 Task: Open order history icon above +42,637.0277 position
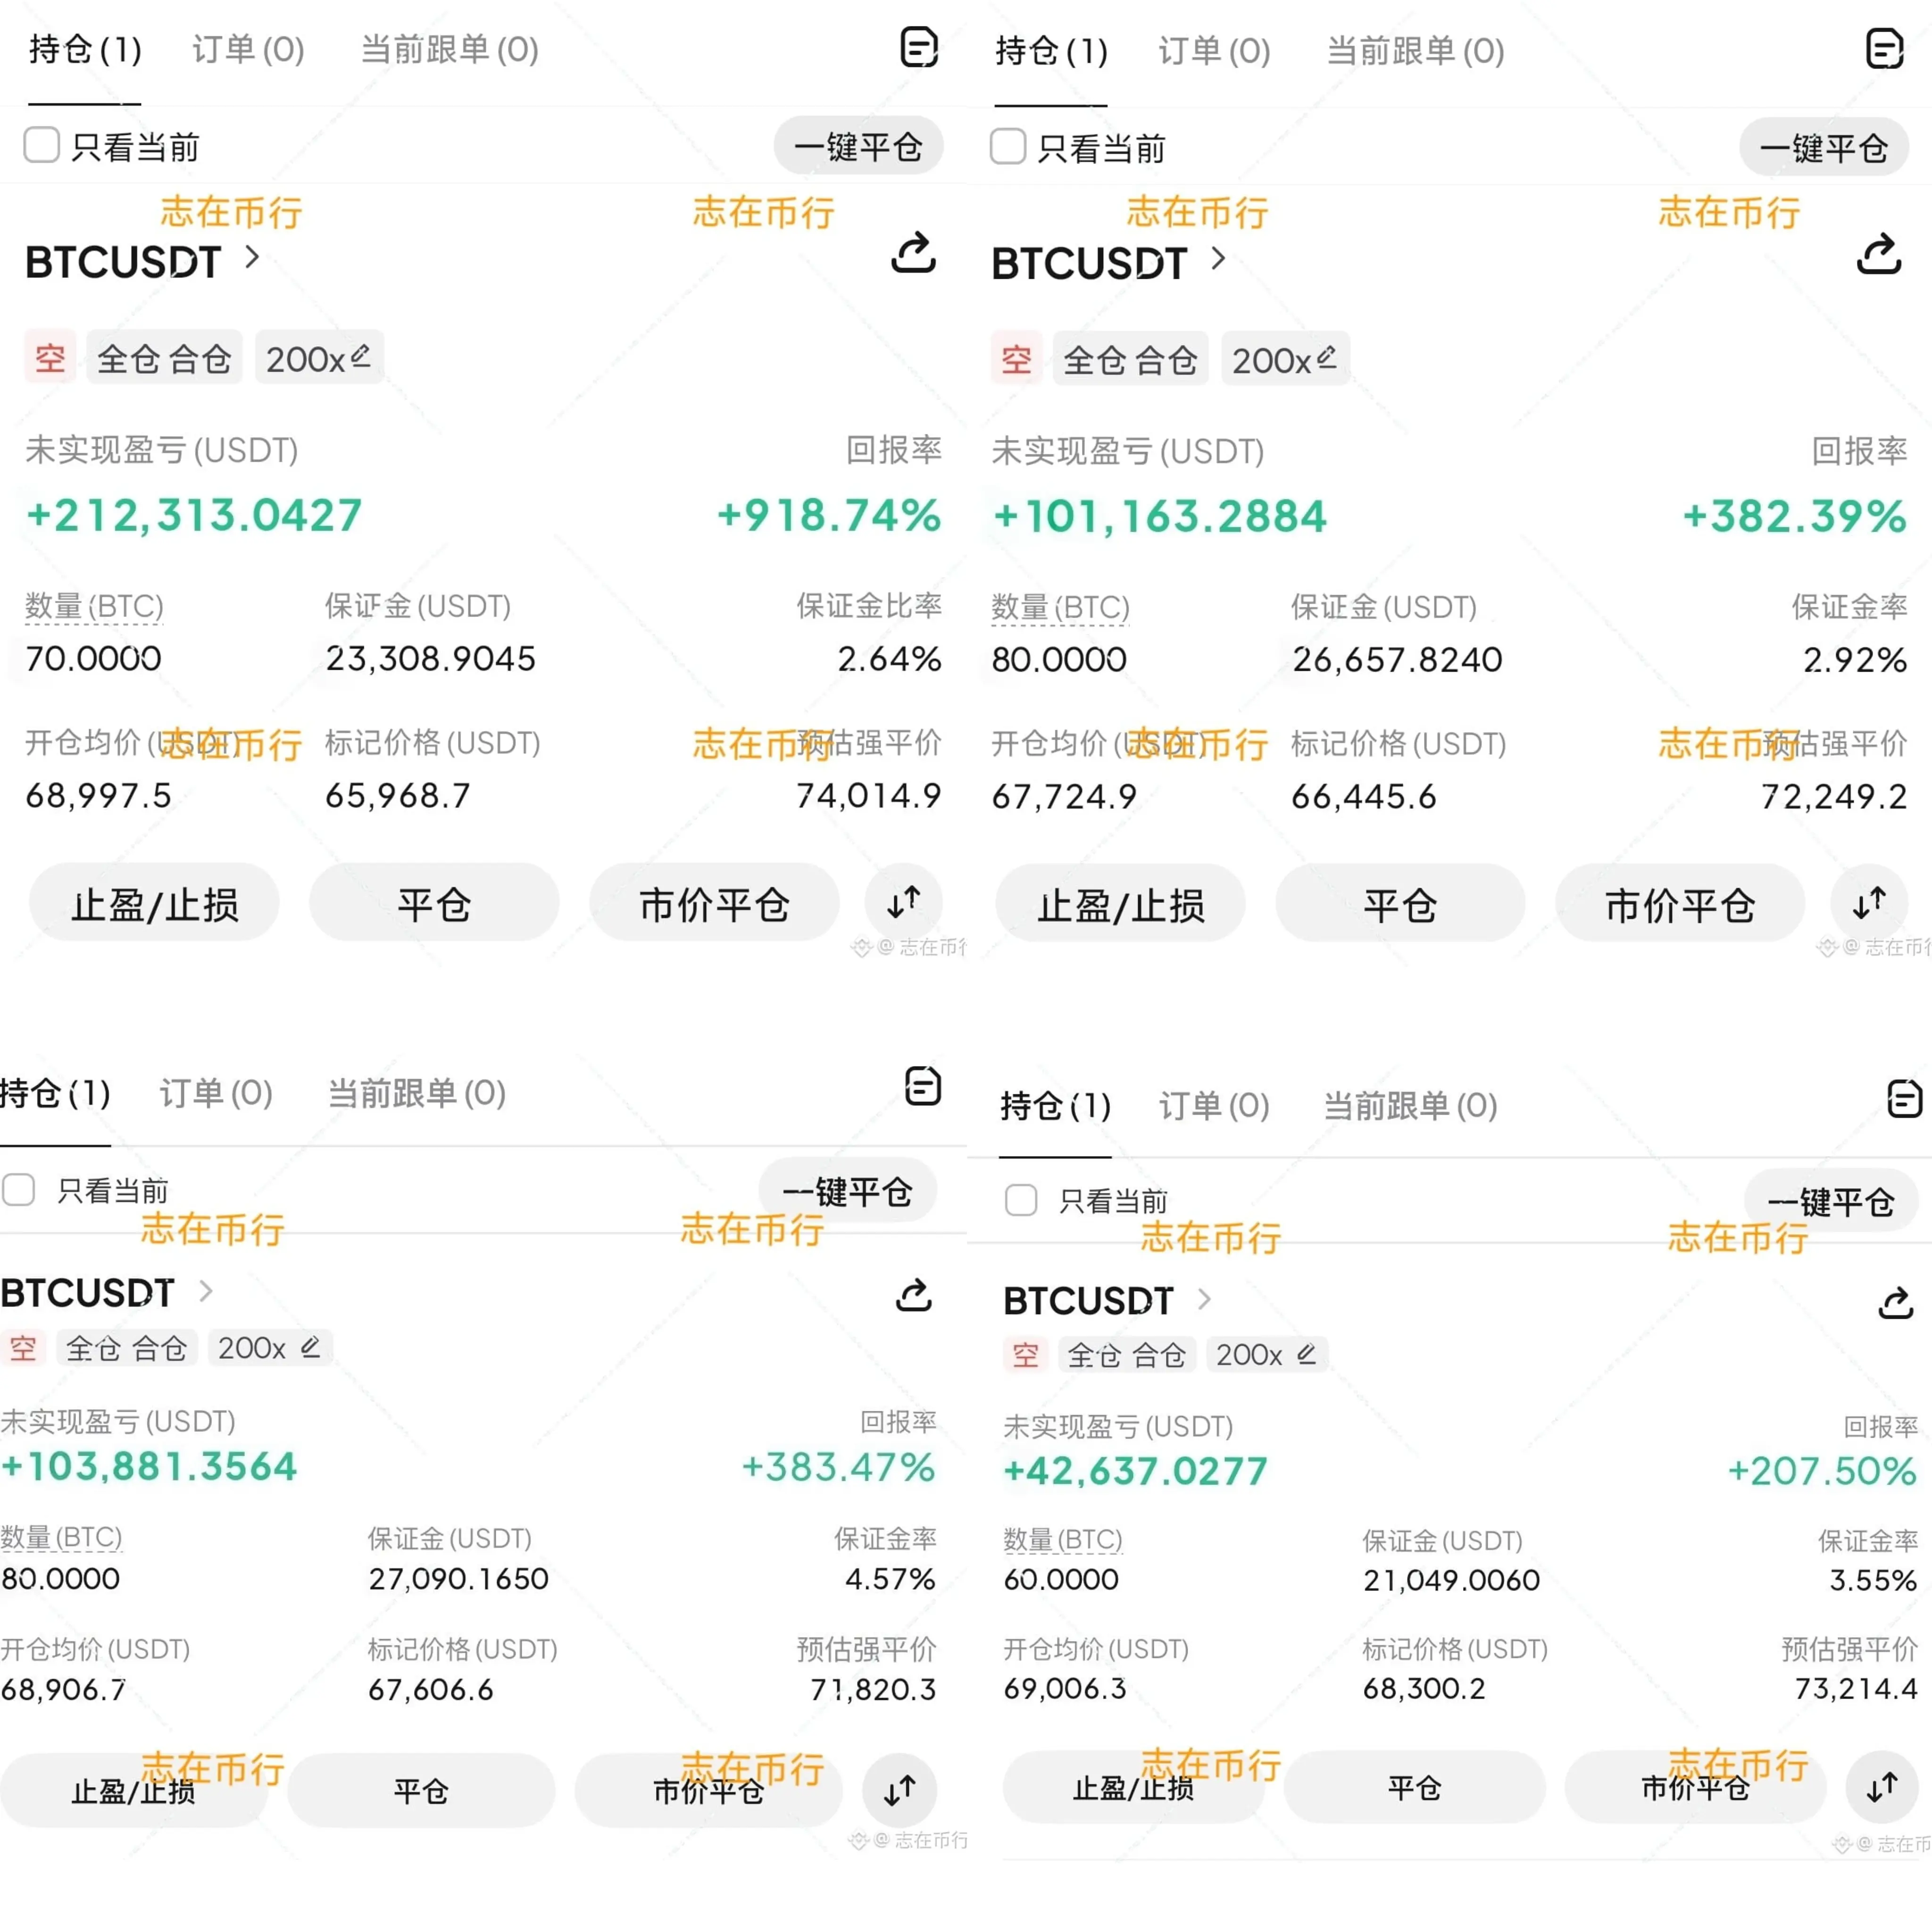(1903, 1099)
